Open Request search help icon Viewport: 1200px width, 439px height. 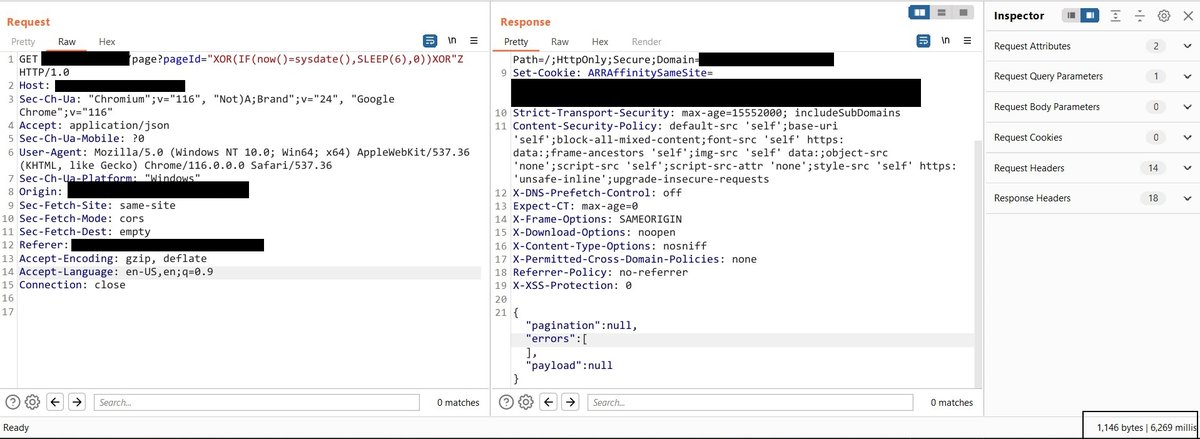(x=13, y=402)
